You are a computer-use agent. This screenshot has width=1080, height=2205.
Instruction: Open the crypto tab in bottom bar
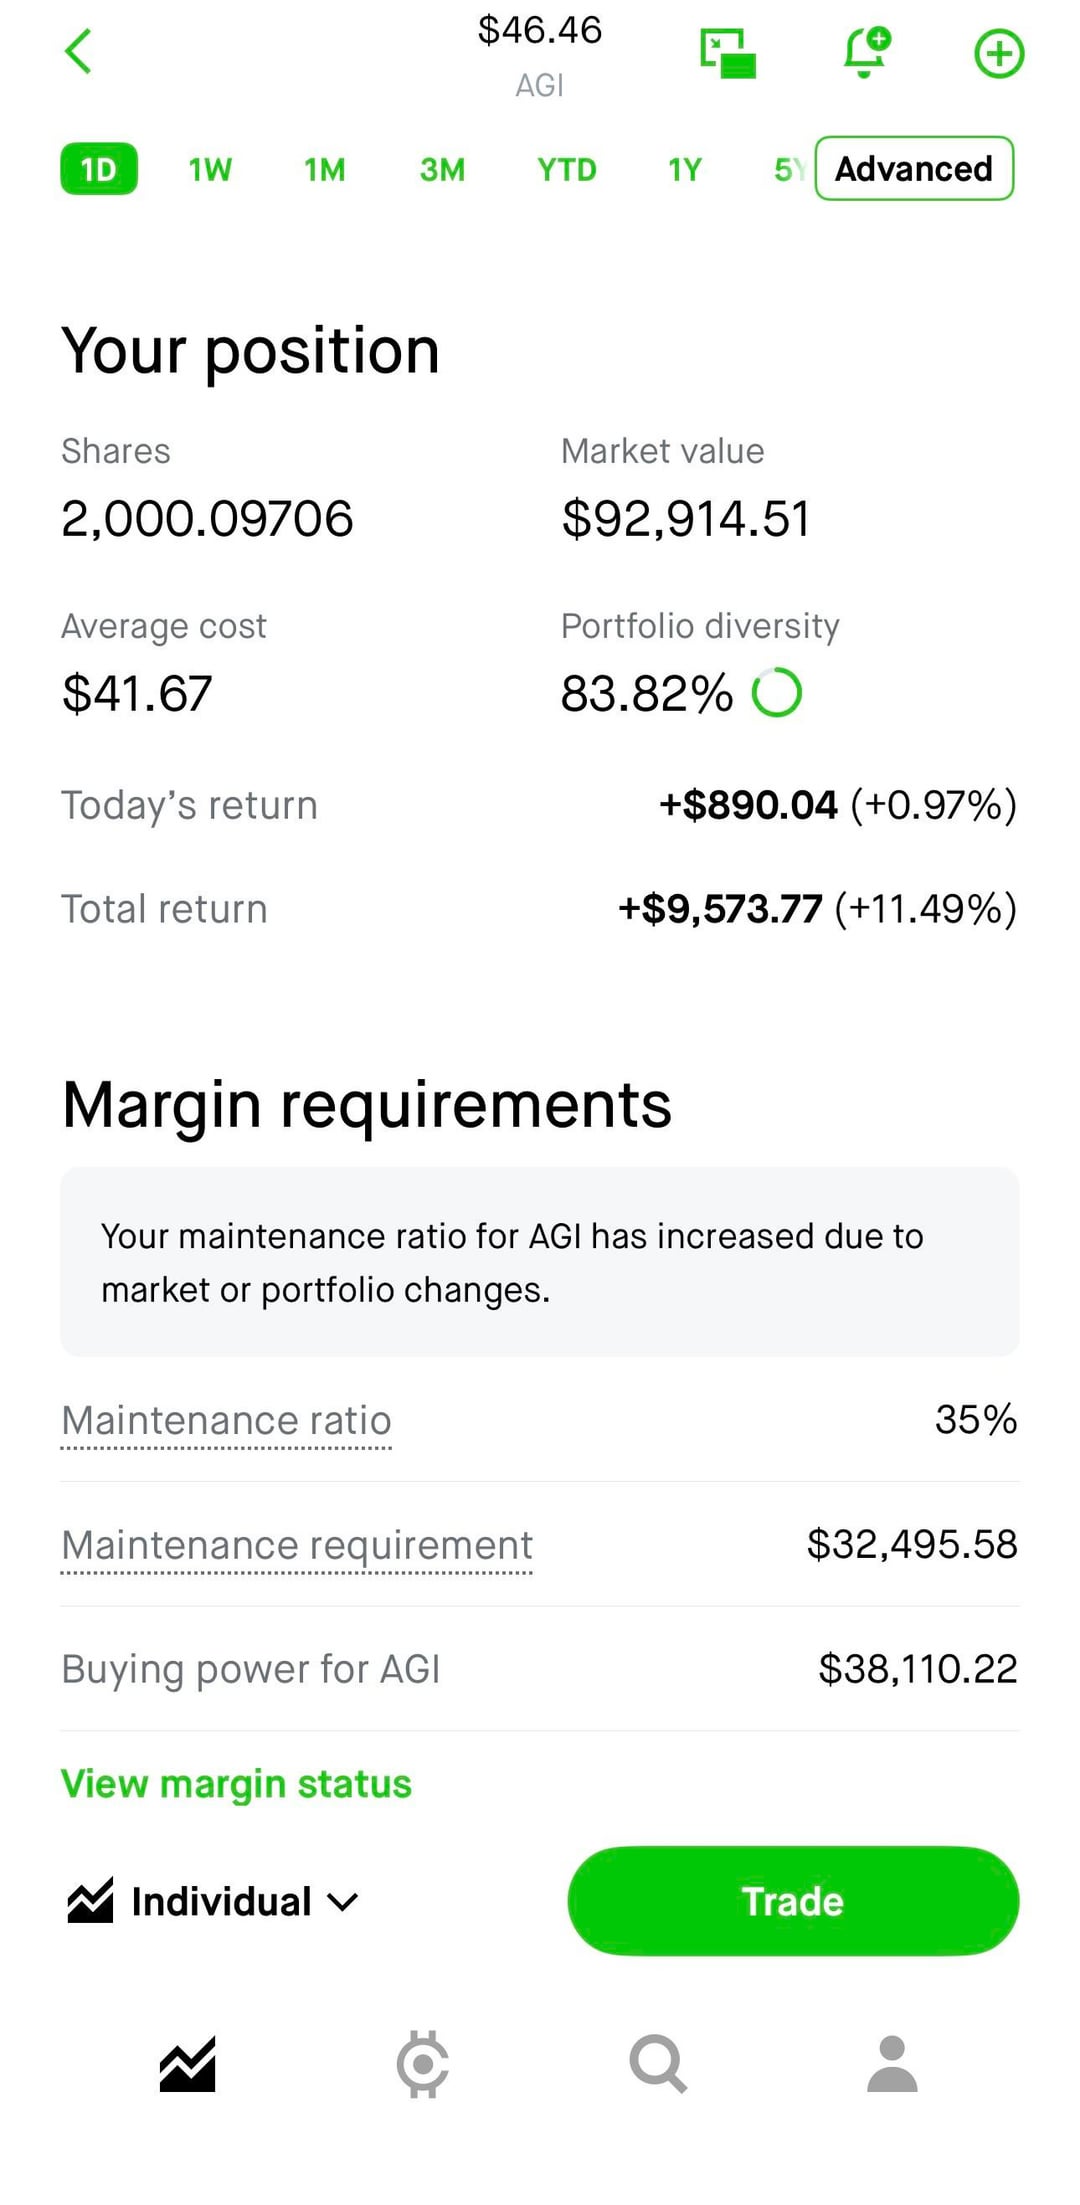[x=422, y=2064]
